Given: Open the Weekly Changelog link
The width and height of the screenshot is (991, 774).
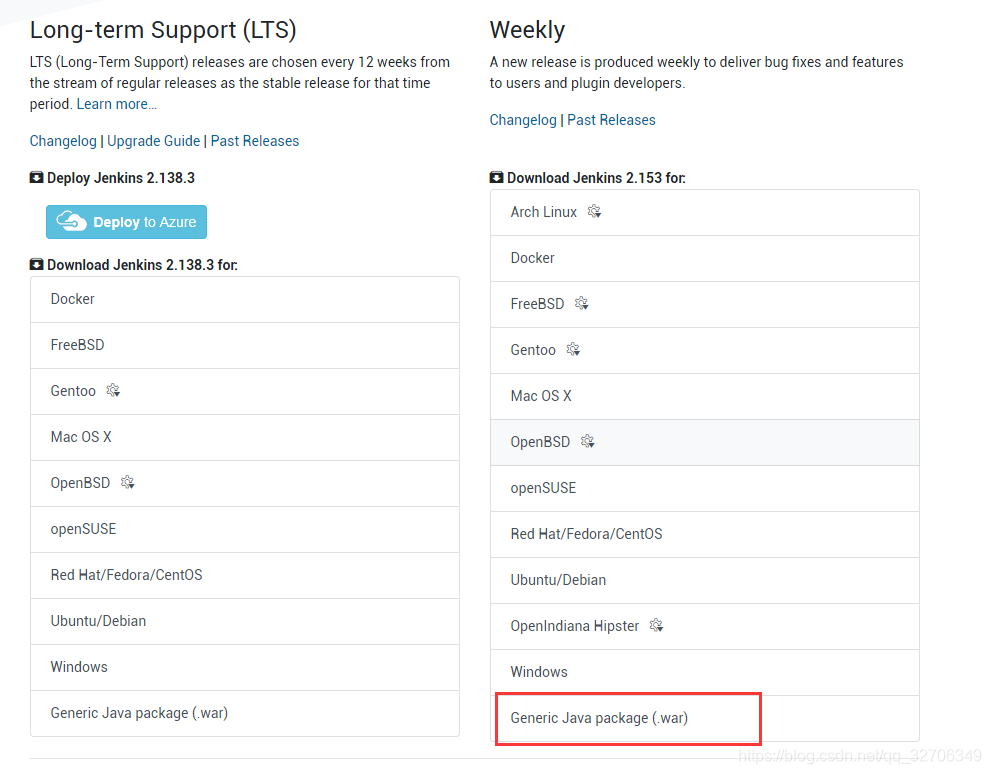Looking at the screenshot, I should (x=523, y=120).
